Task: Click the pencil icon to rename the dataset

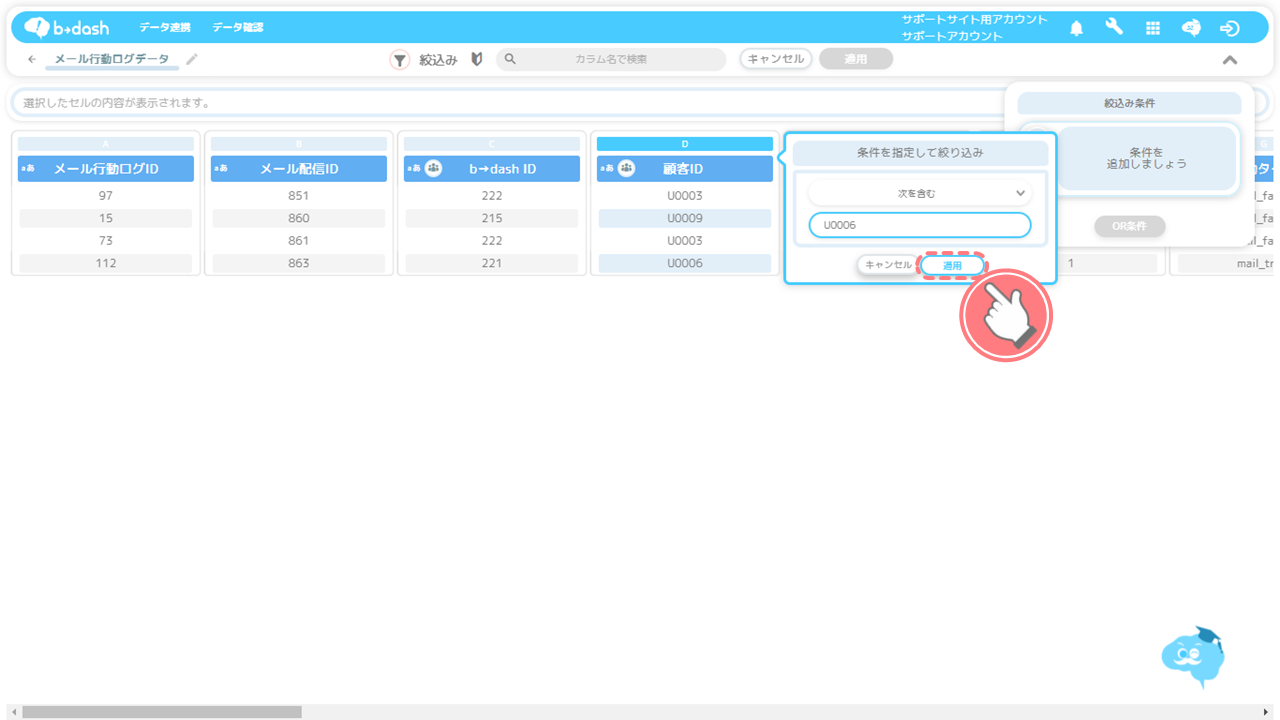Action: [192, 60]
